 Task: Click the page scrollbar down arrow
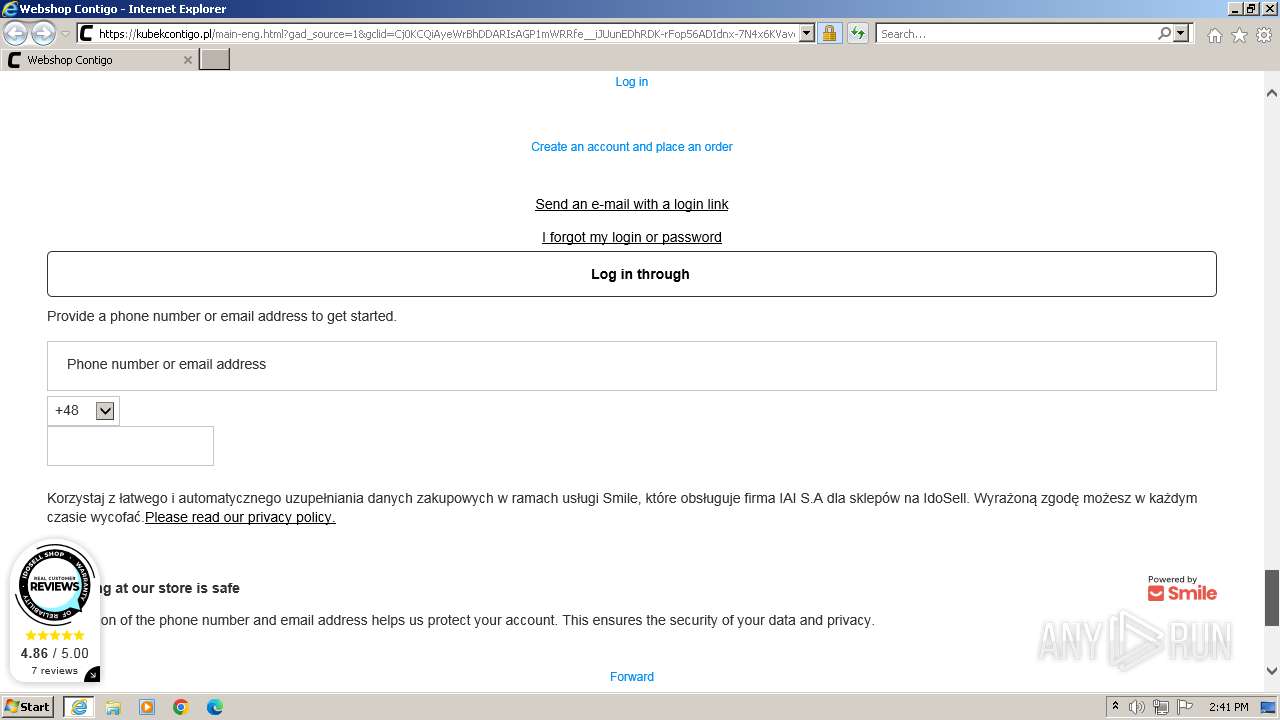(1272, 671)
